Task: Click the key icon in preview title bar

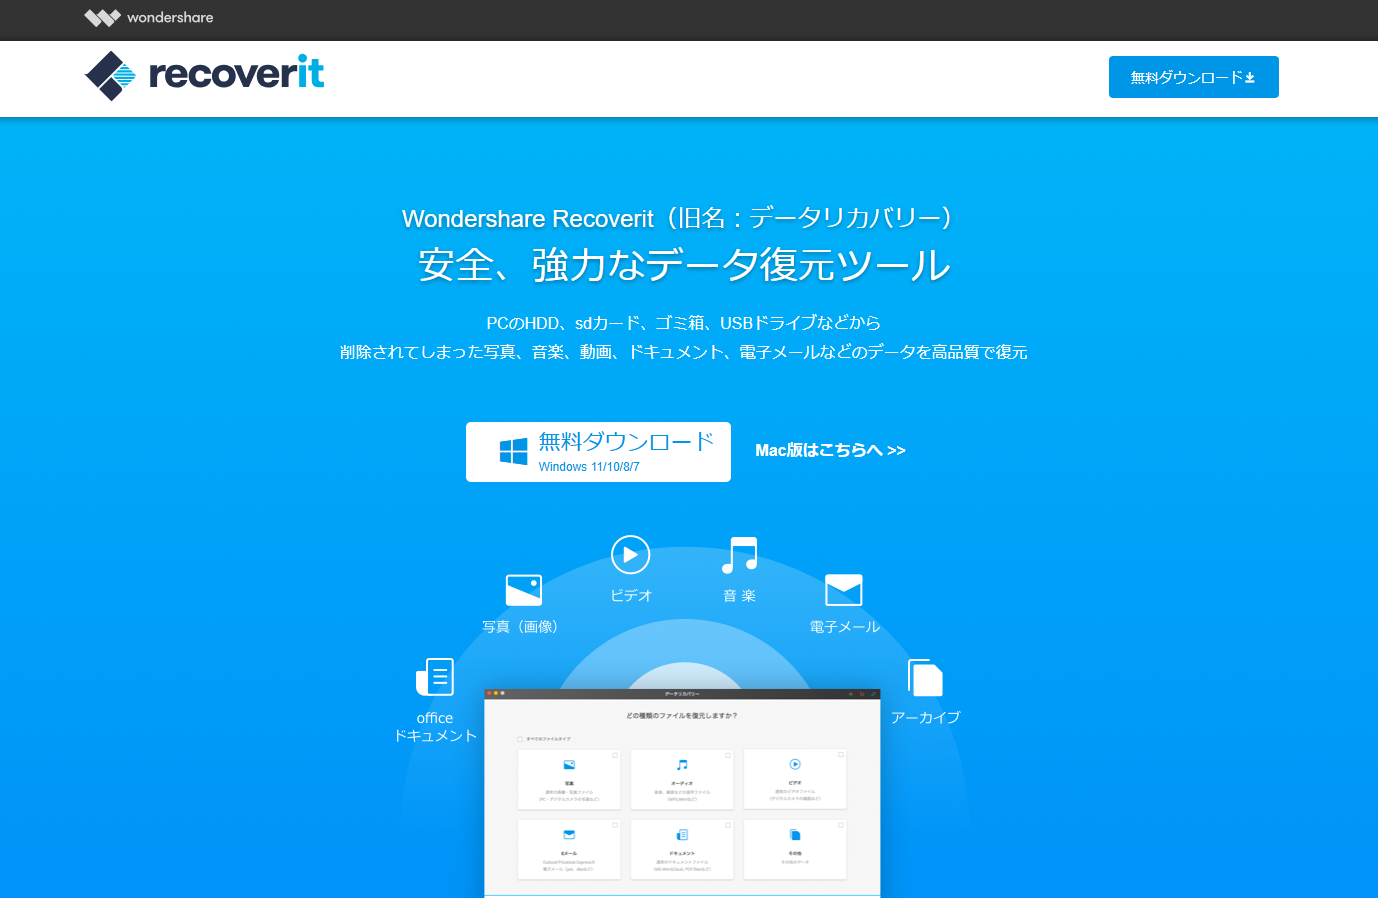Action: (873, 694)
